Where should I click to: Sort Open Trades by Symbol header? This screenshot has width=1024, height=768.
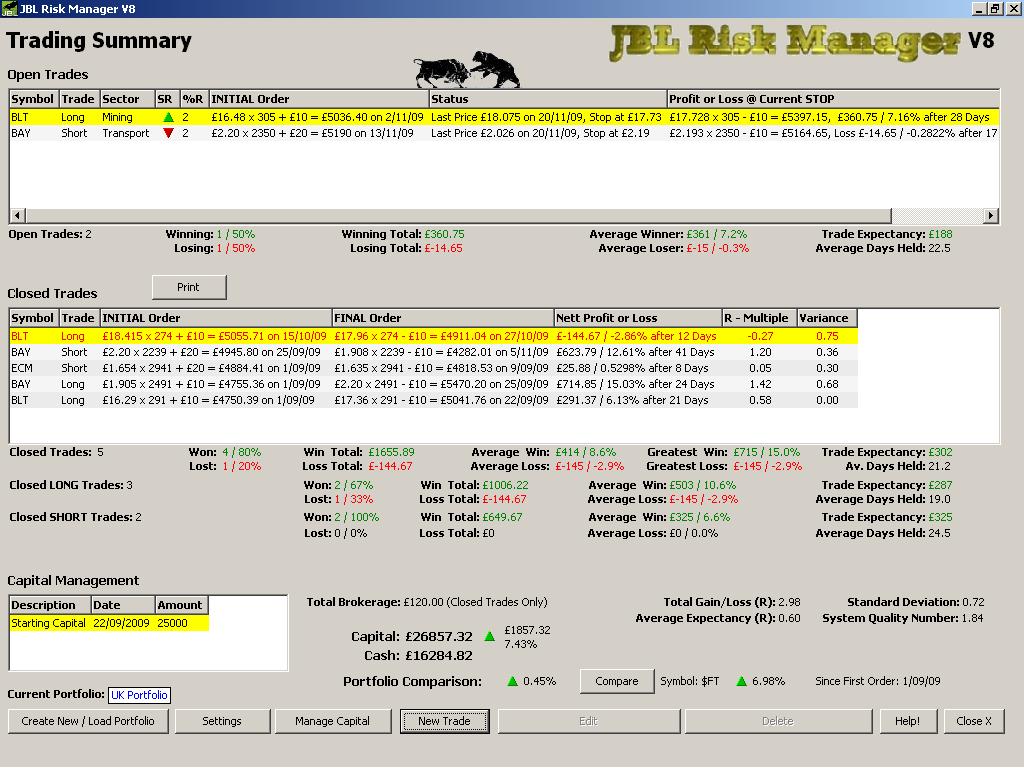point(33,99)
